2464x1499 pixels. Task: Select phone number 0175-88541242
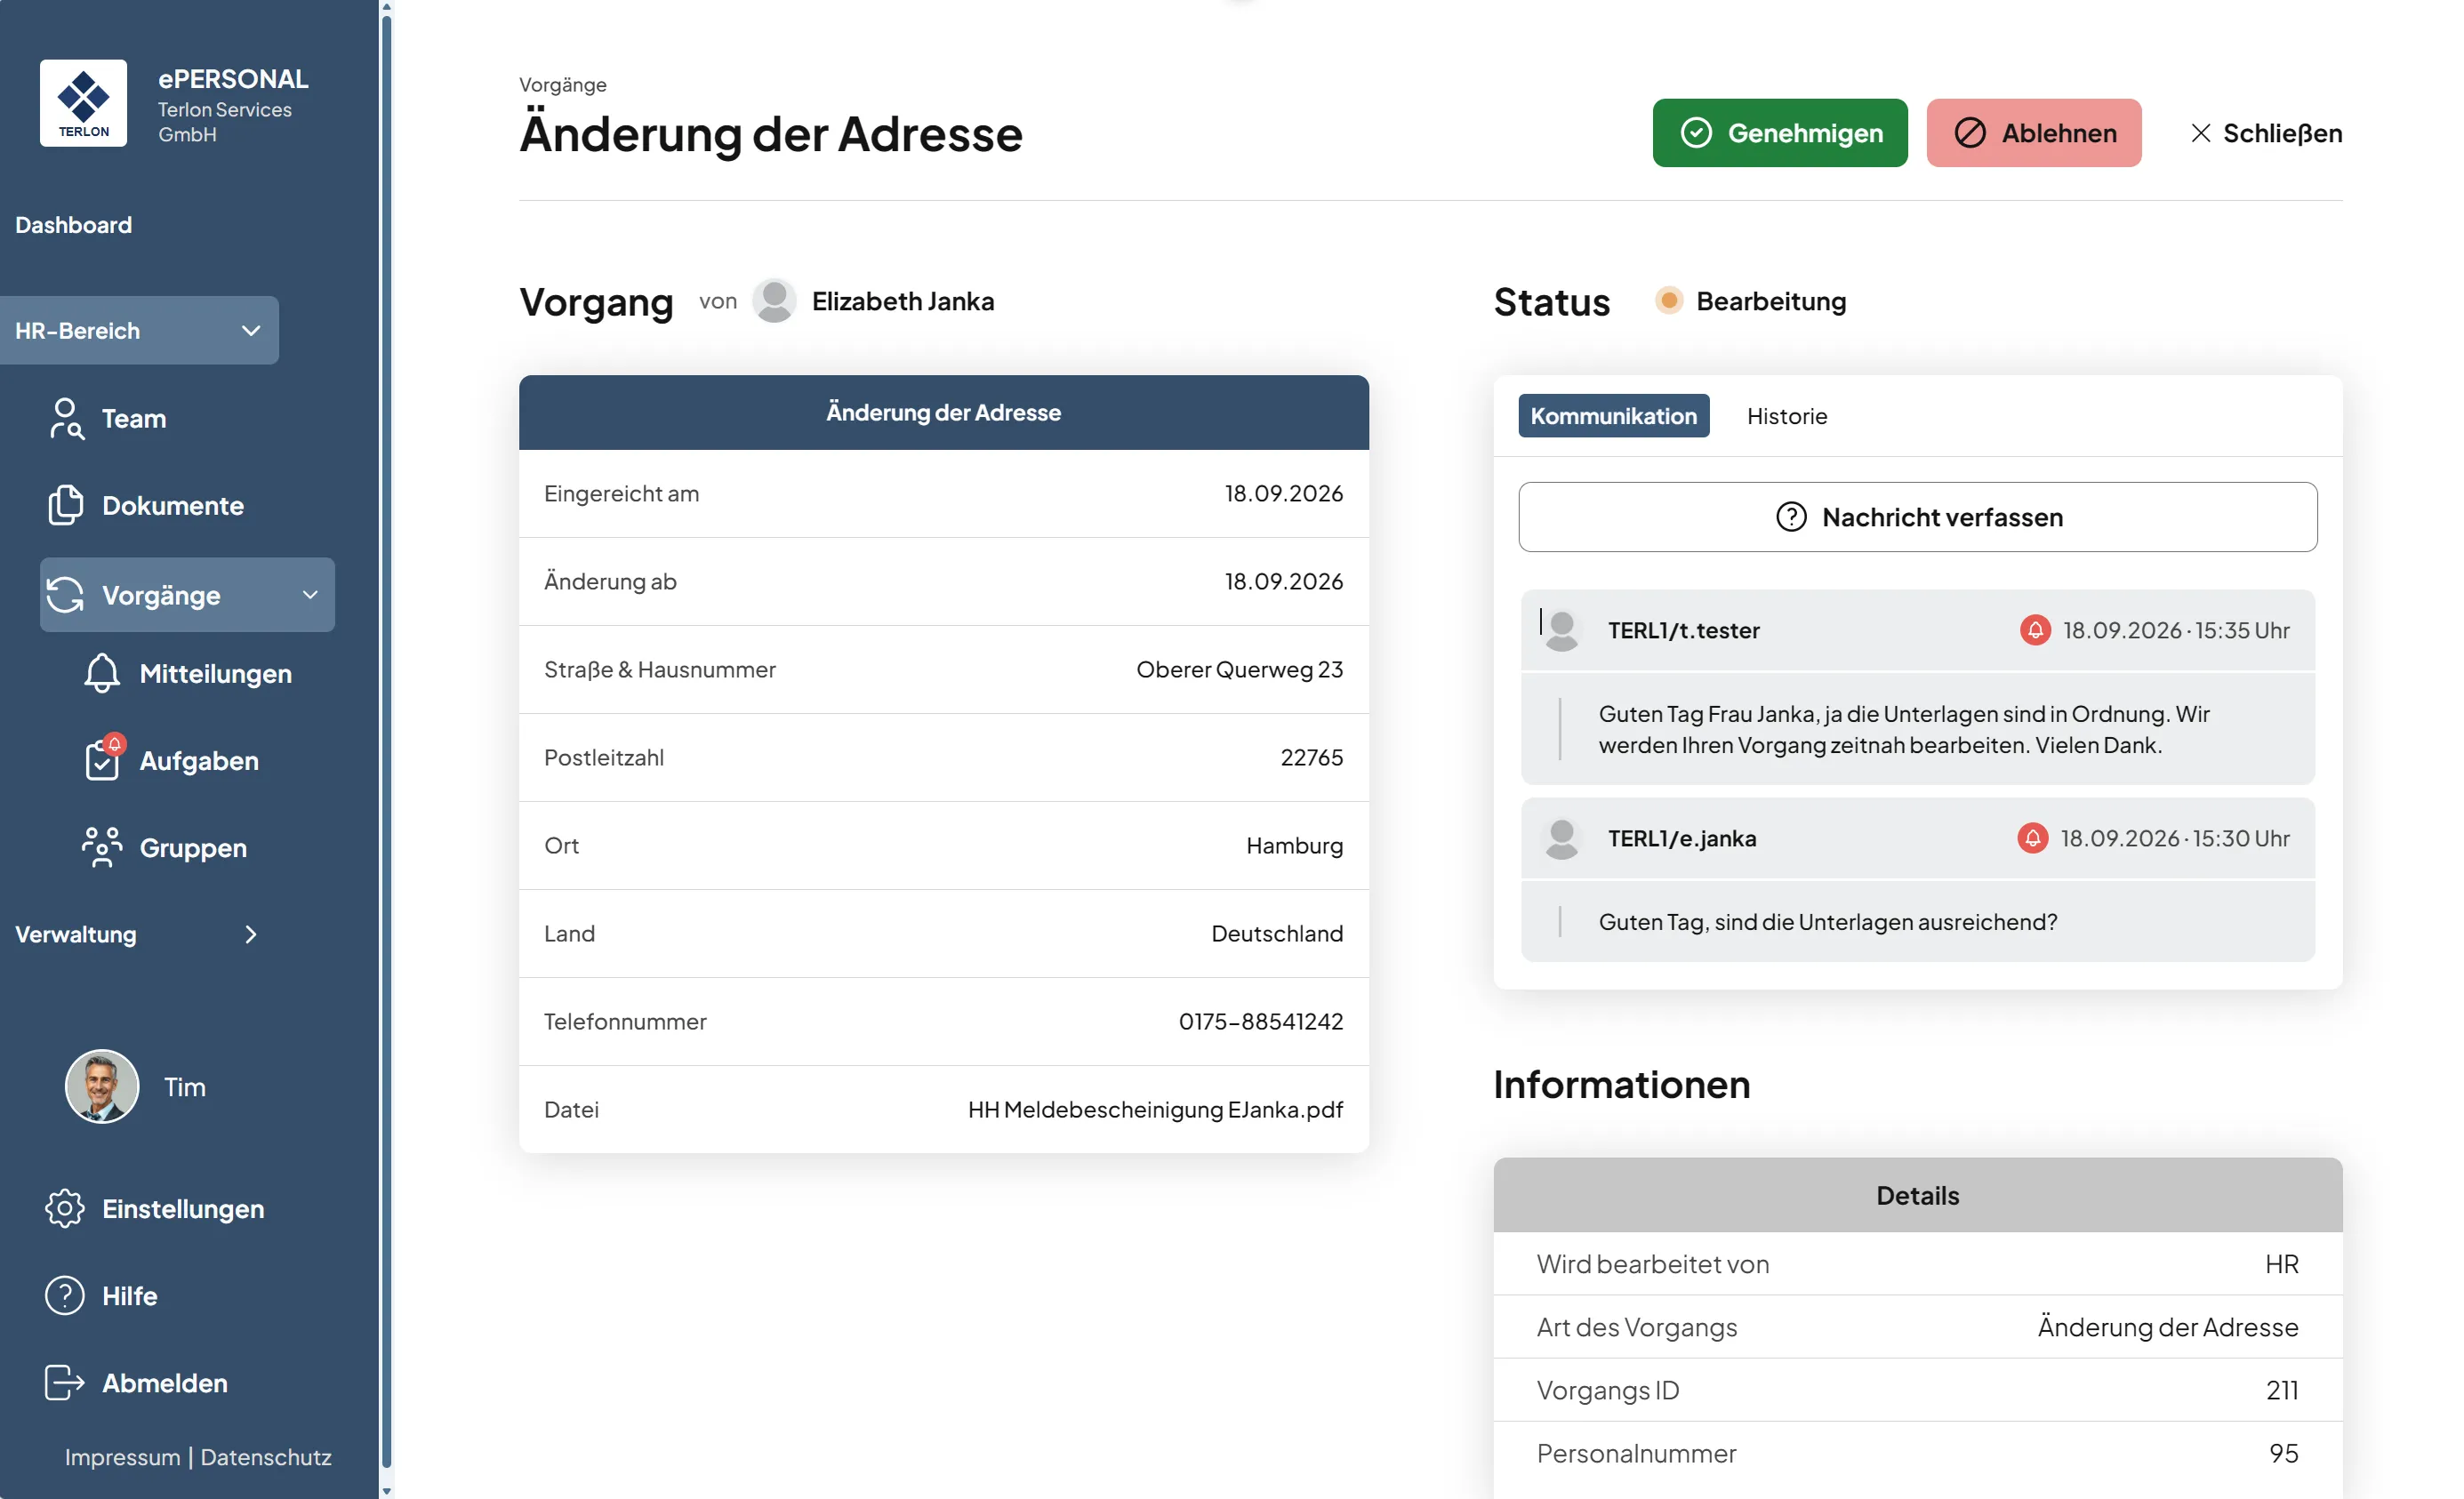[1260, 1021]
